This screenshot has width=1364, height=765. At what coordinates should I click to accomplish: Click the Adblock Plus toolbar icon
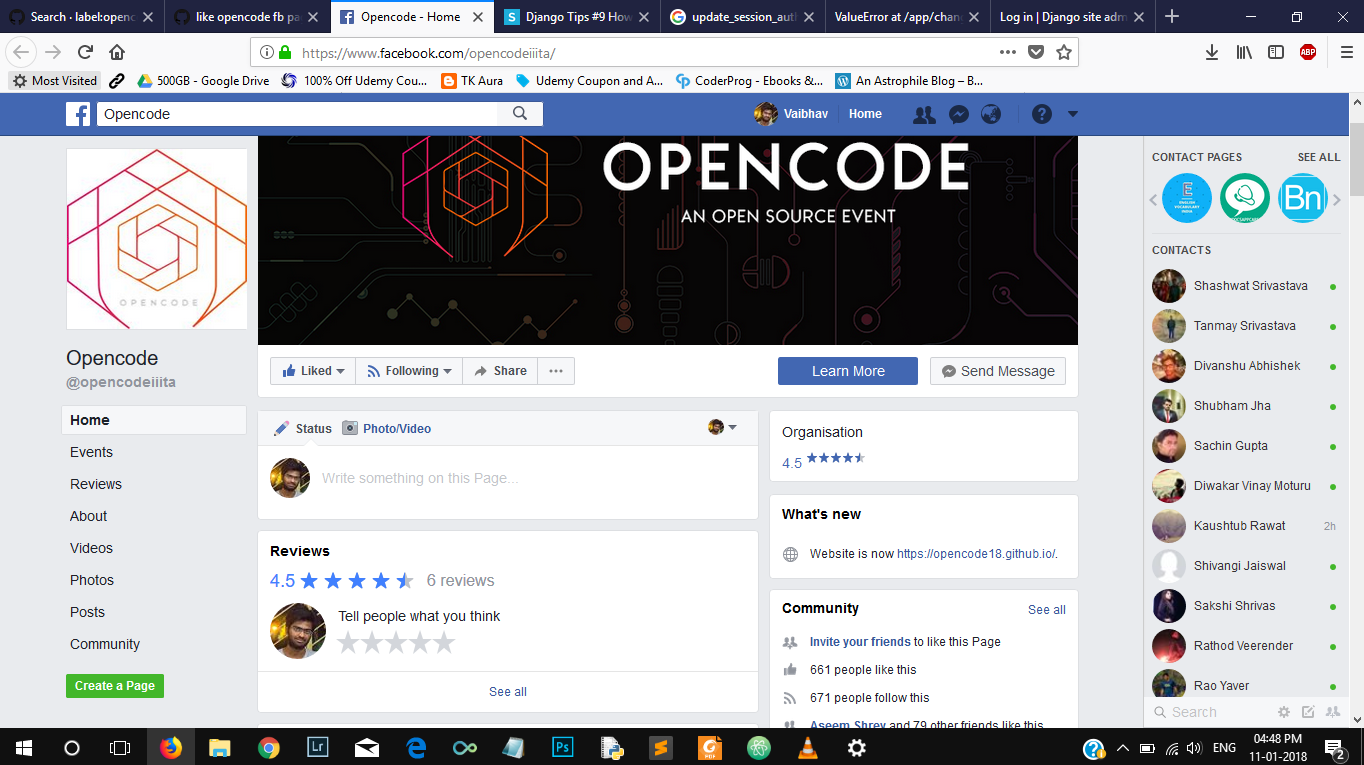(1309, 50)
